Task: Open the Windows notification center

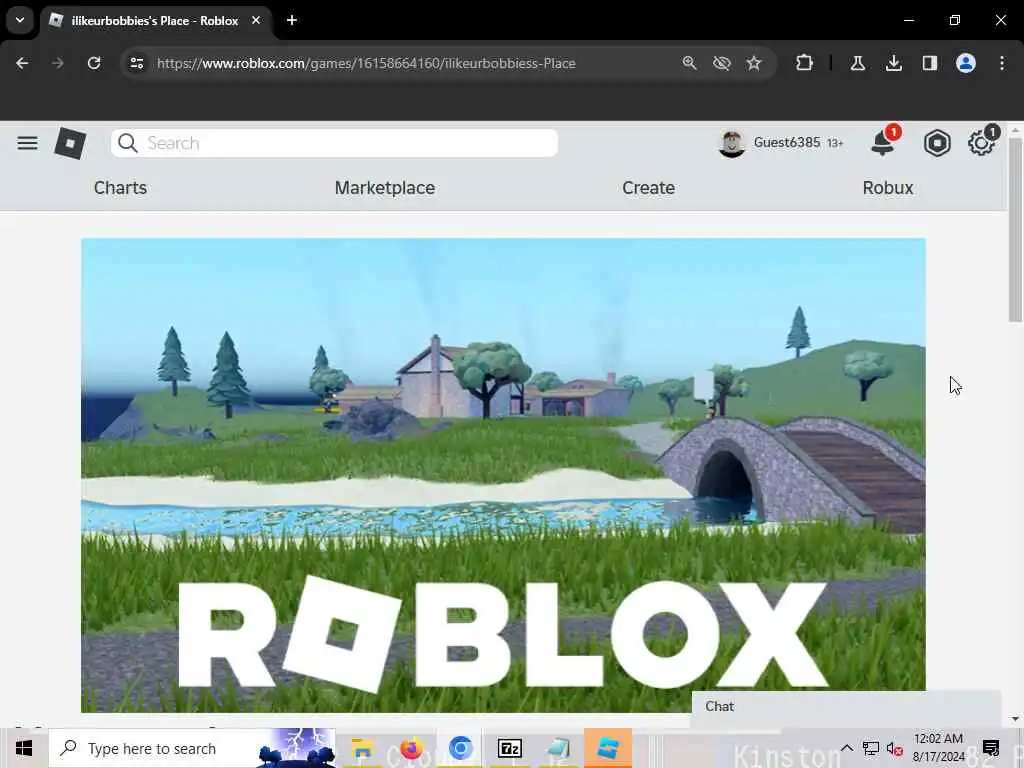Action: tap(991, 748)
